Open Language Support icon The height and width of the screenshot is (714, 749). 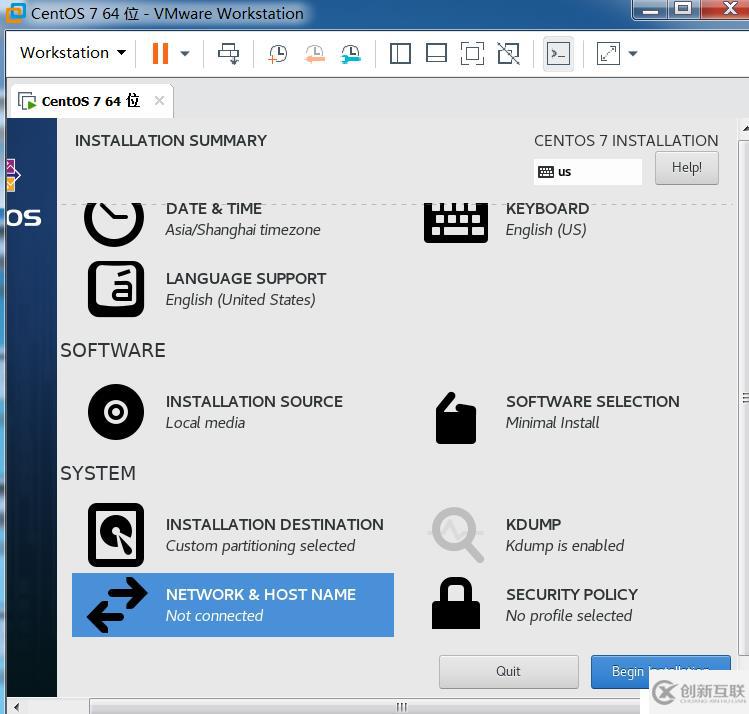(116, 288)
